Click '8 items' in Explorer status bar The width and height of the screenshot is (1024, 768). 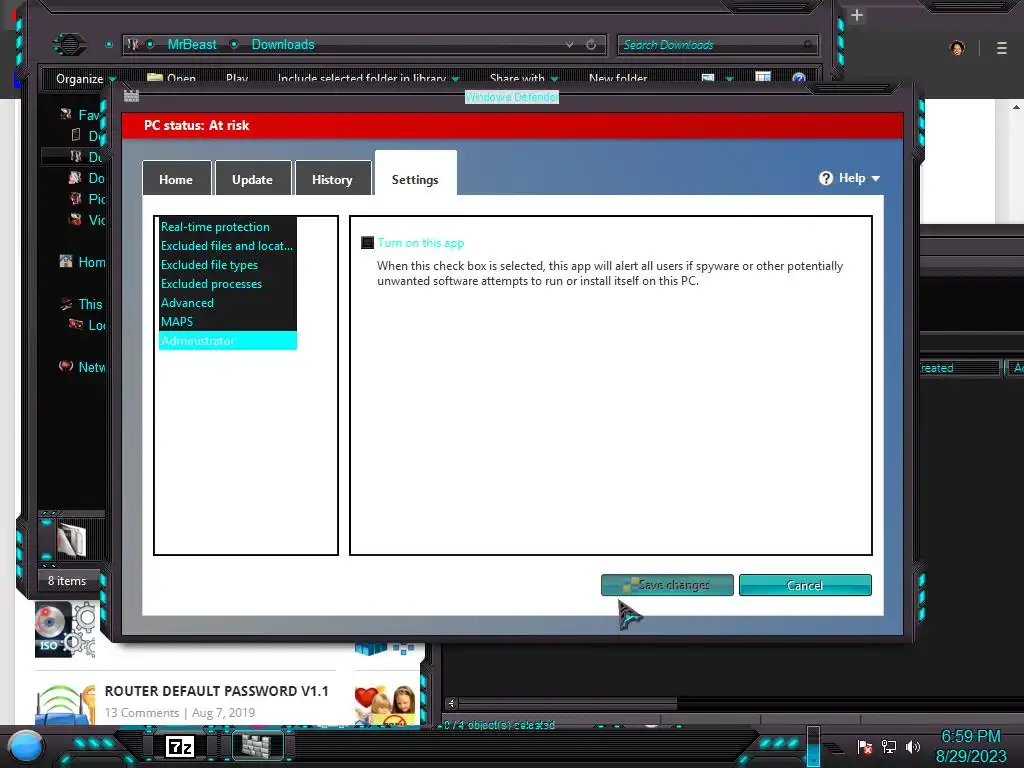67,581
